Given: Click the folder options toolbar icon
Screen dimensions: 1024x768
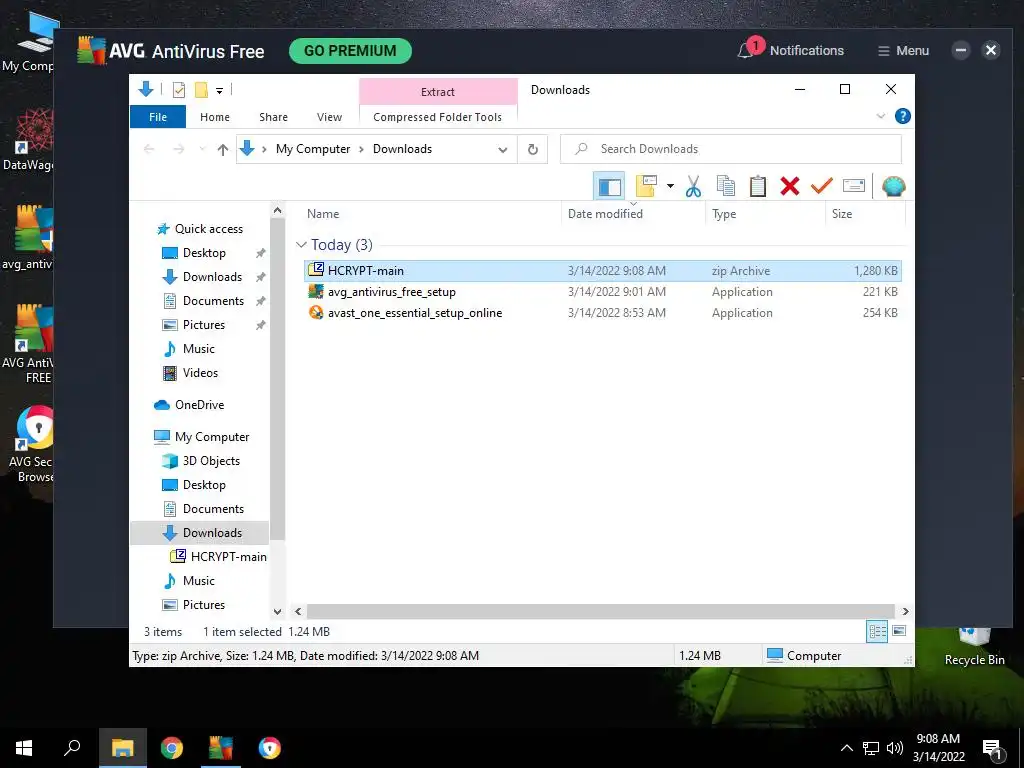Looking at the screenshot, I should (x=646, y=187).
